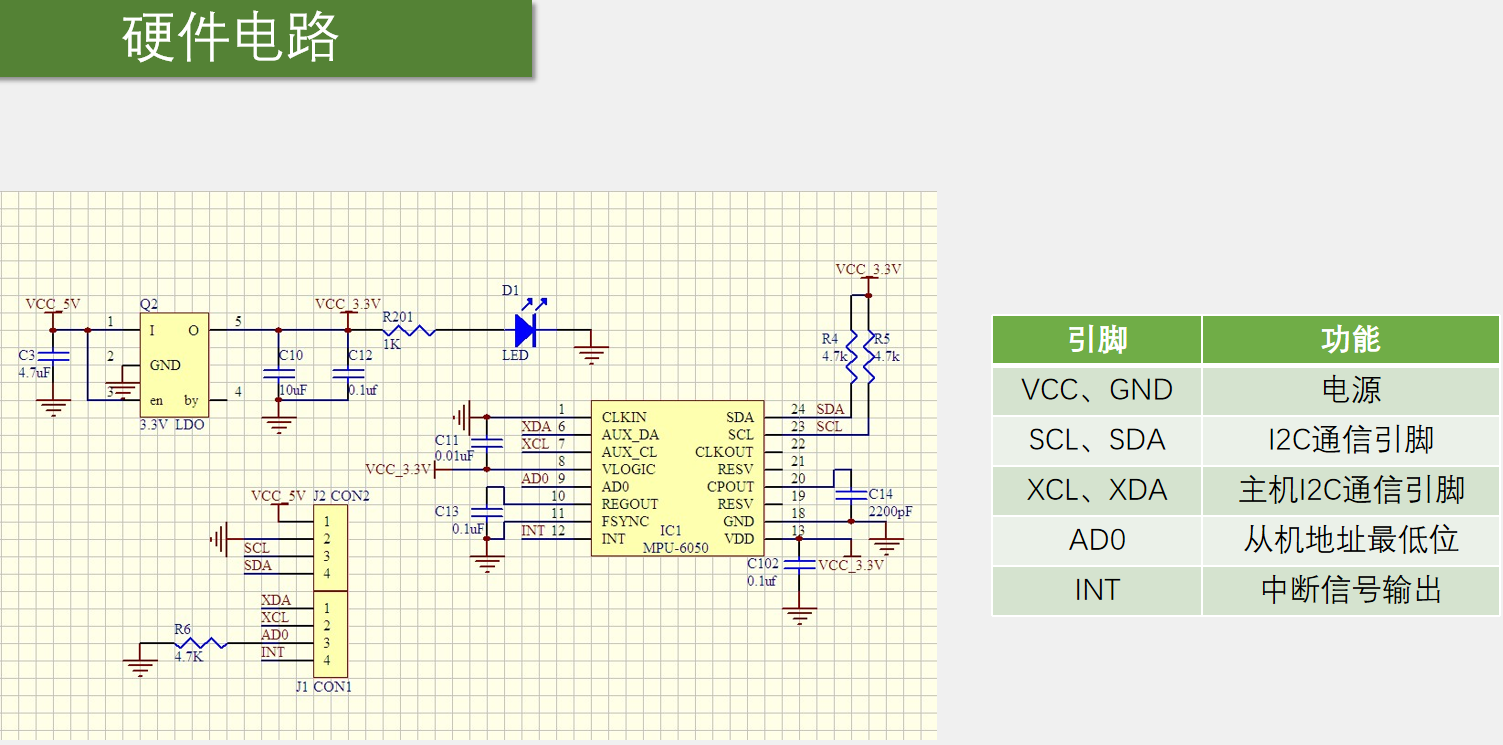Select the INT cell in the table
The height and width of the screenshot is (745, 1503).
tap(1097, 590)
